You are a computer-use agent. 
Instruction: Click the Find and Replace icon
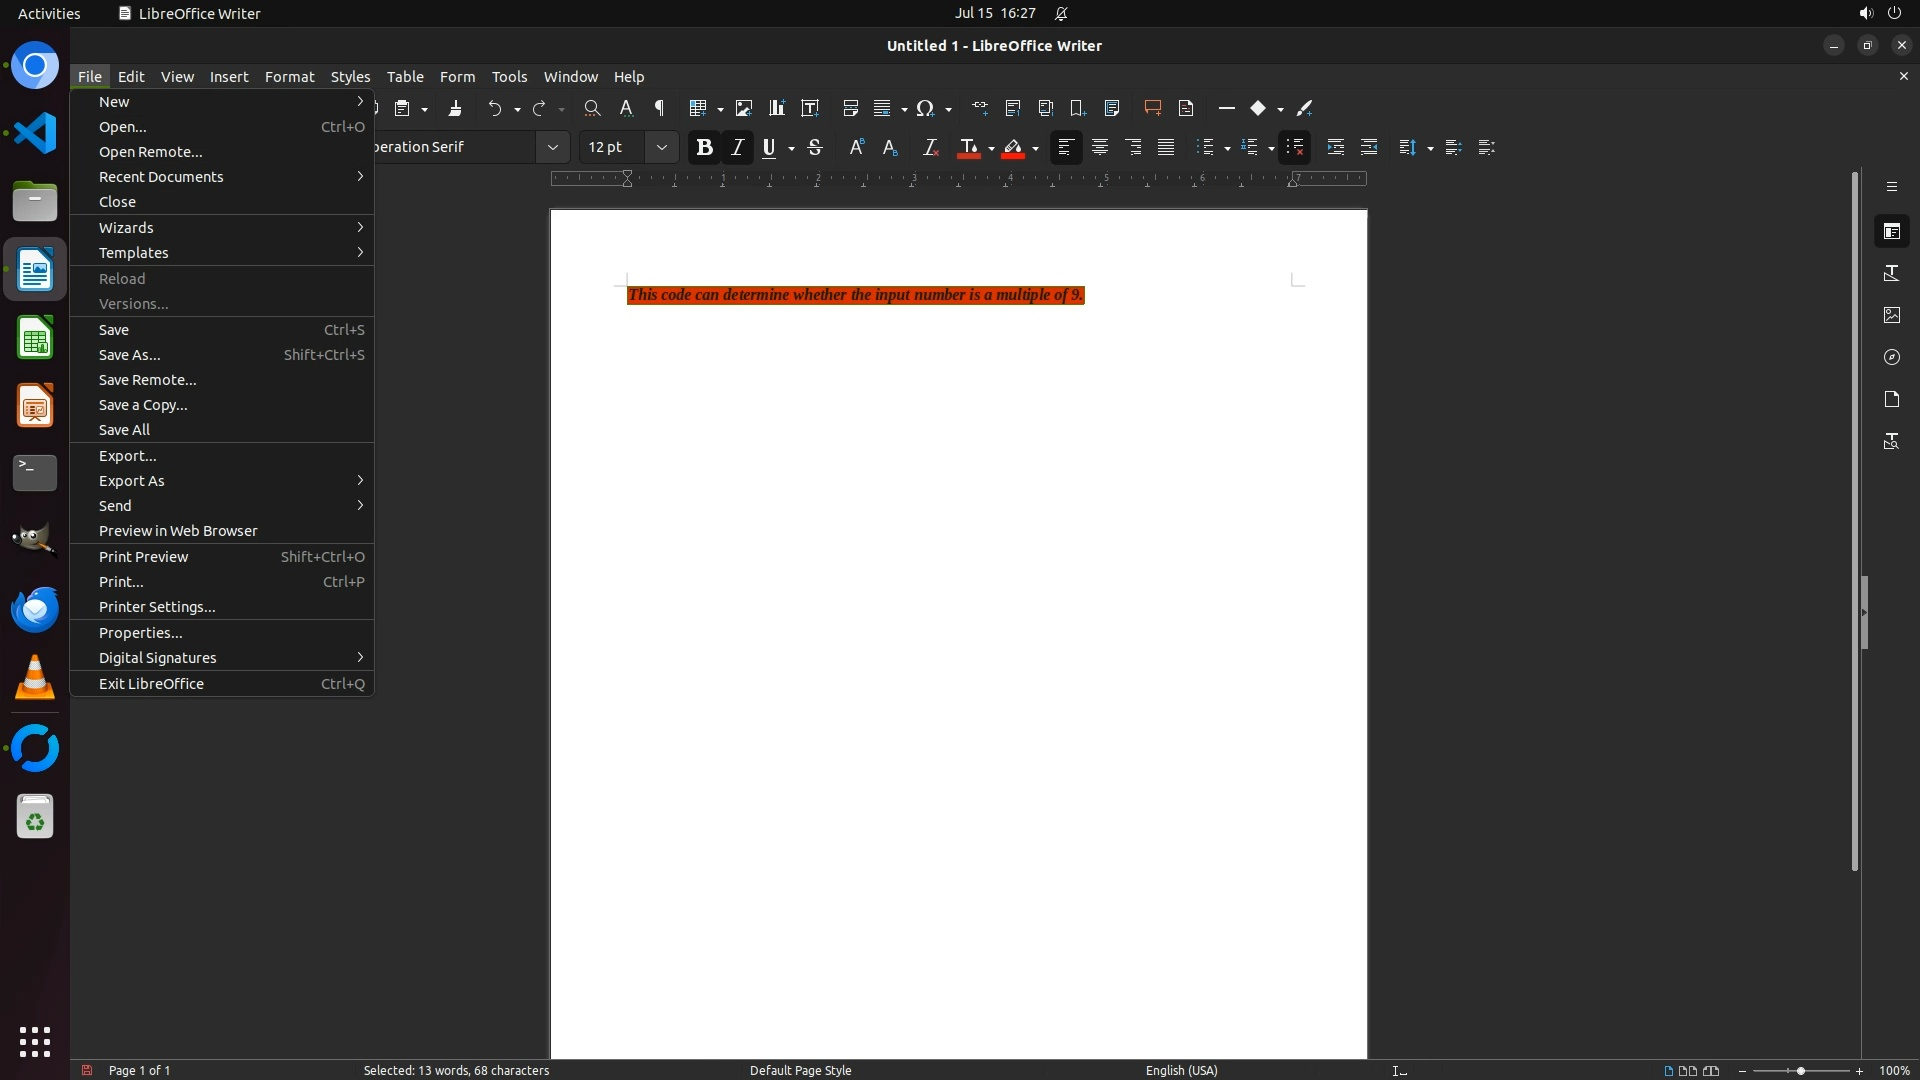click(x=592, y=108)
